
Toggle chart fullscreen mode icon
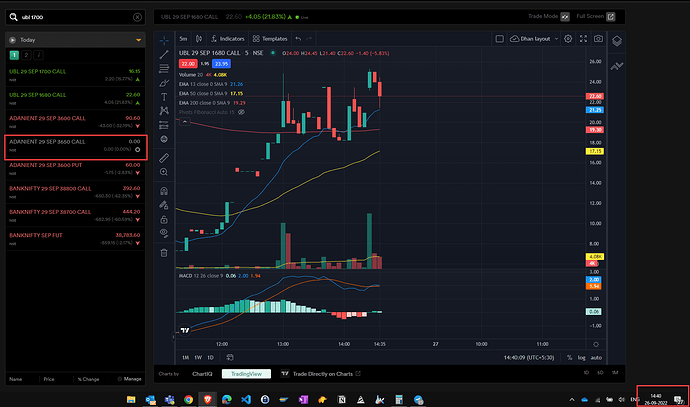tap(583, 39)
